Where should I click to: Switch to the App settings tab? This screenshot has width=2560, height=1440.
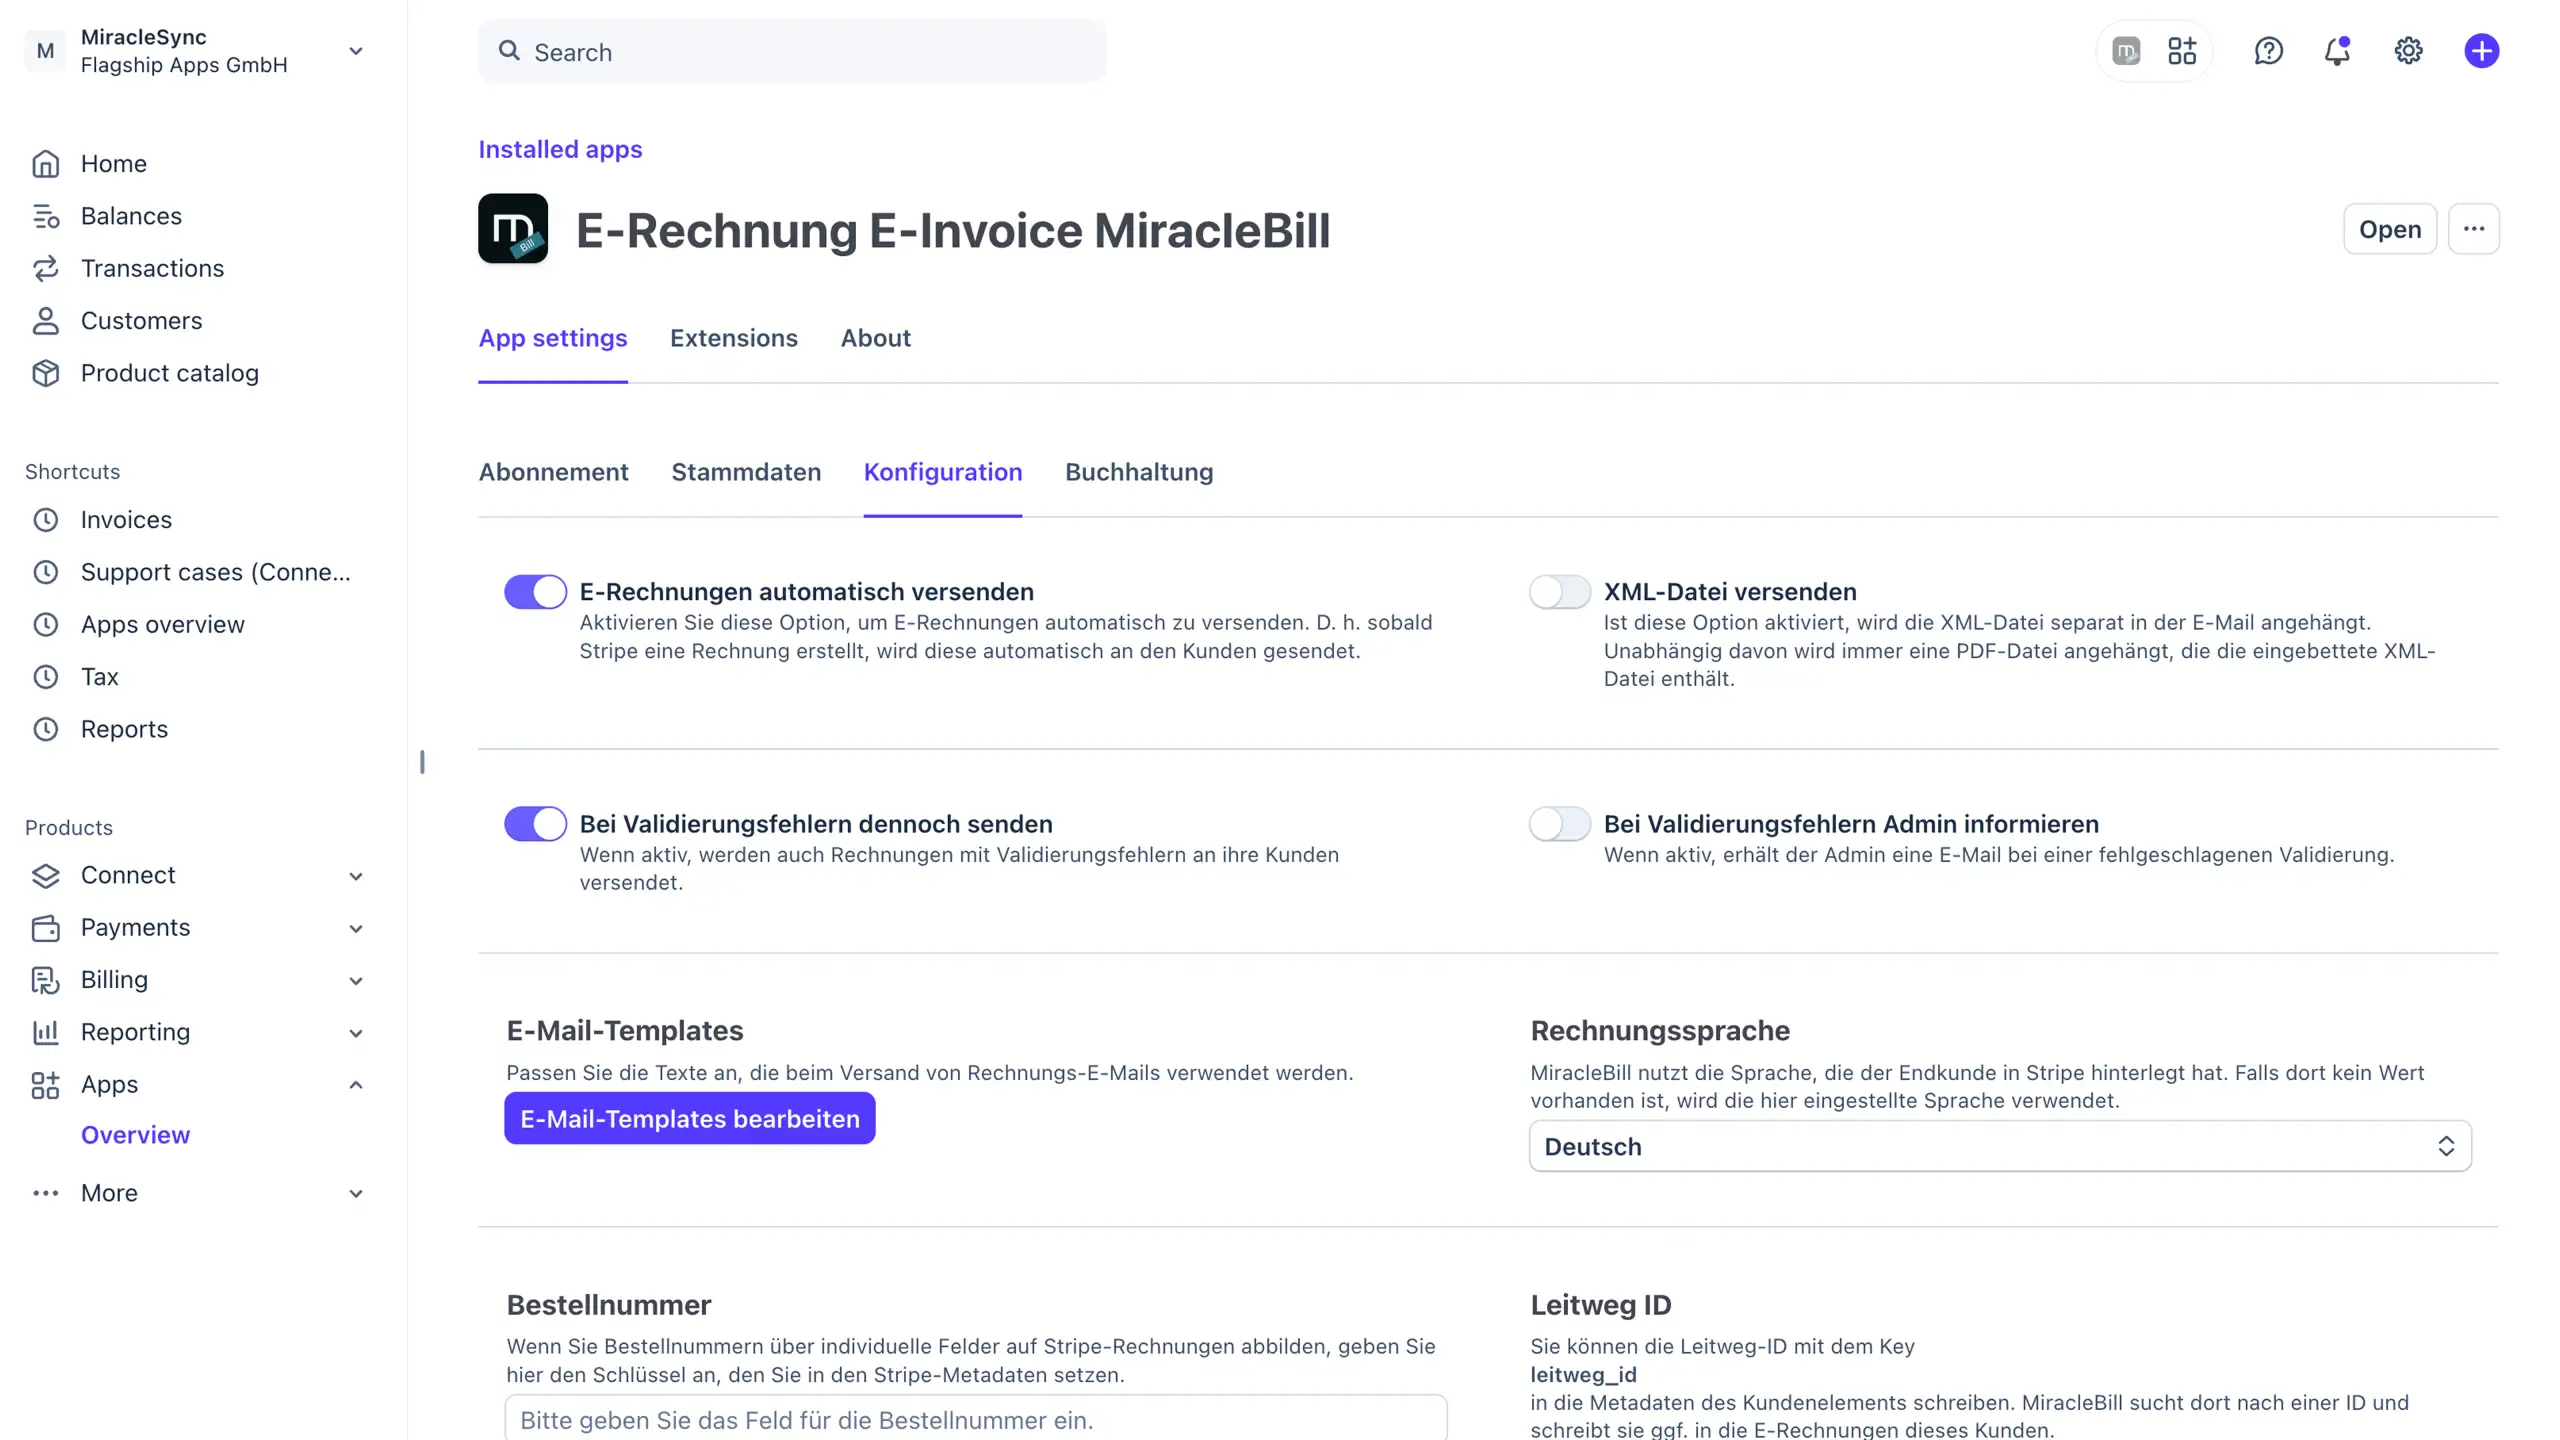click(x=553, y=339)
